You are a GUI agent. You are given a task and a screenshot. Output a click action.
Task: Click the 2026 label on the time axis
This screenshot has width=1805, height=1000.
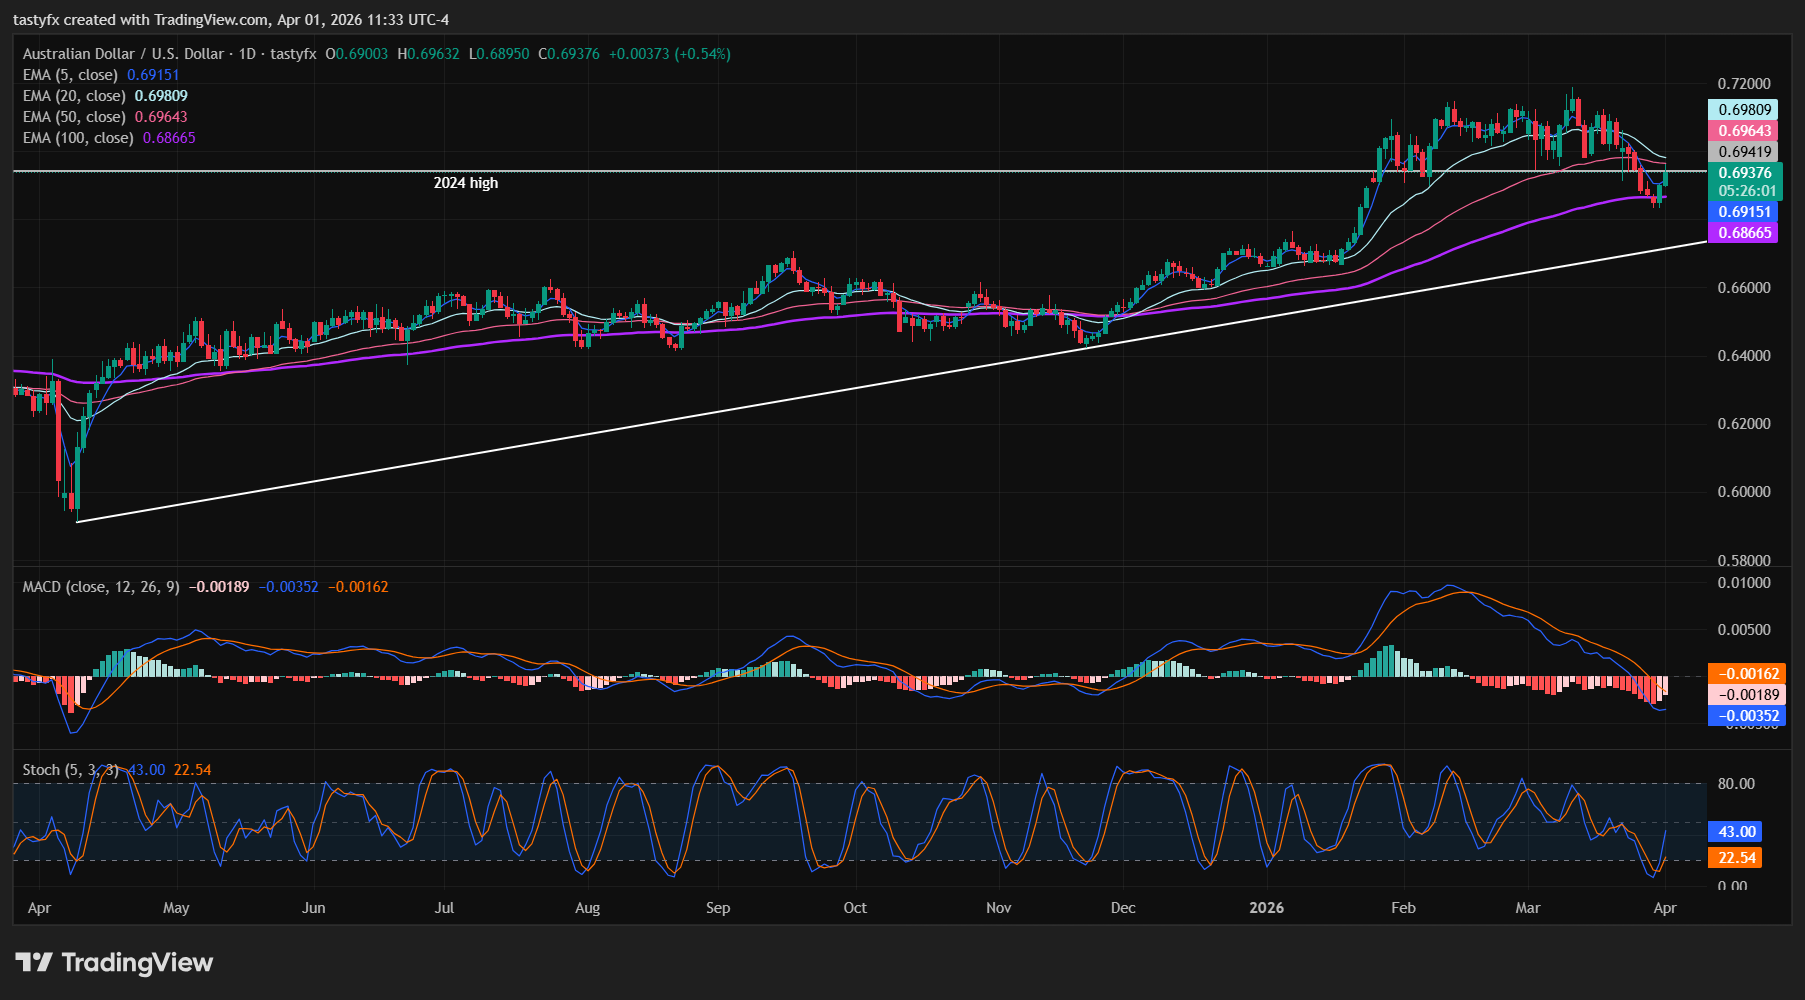tap(1268, 908)
